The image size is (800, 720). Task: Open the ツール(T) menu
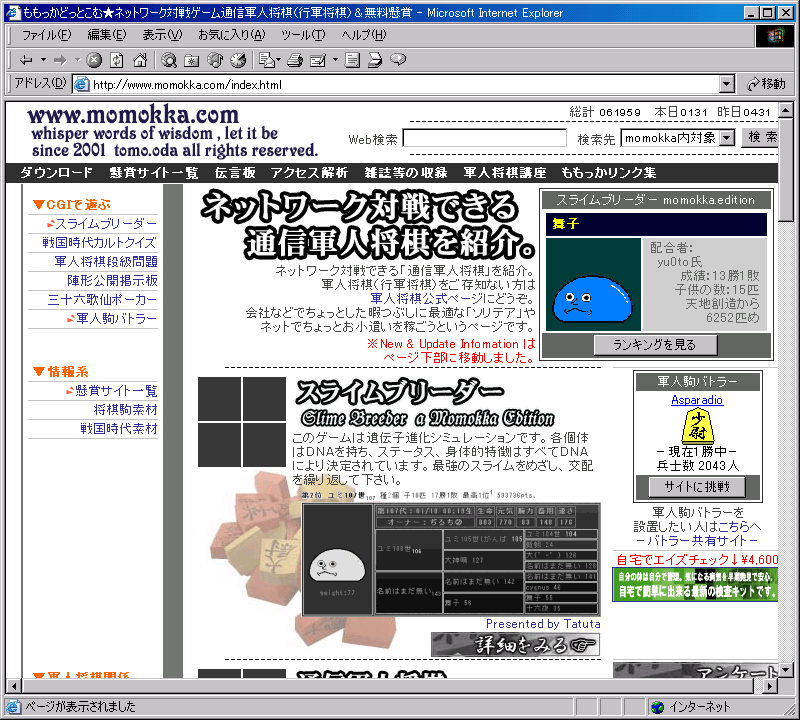(303, 35)
